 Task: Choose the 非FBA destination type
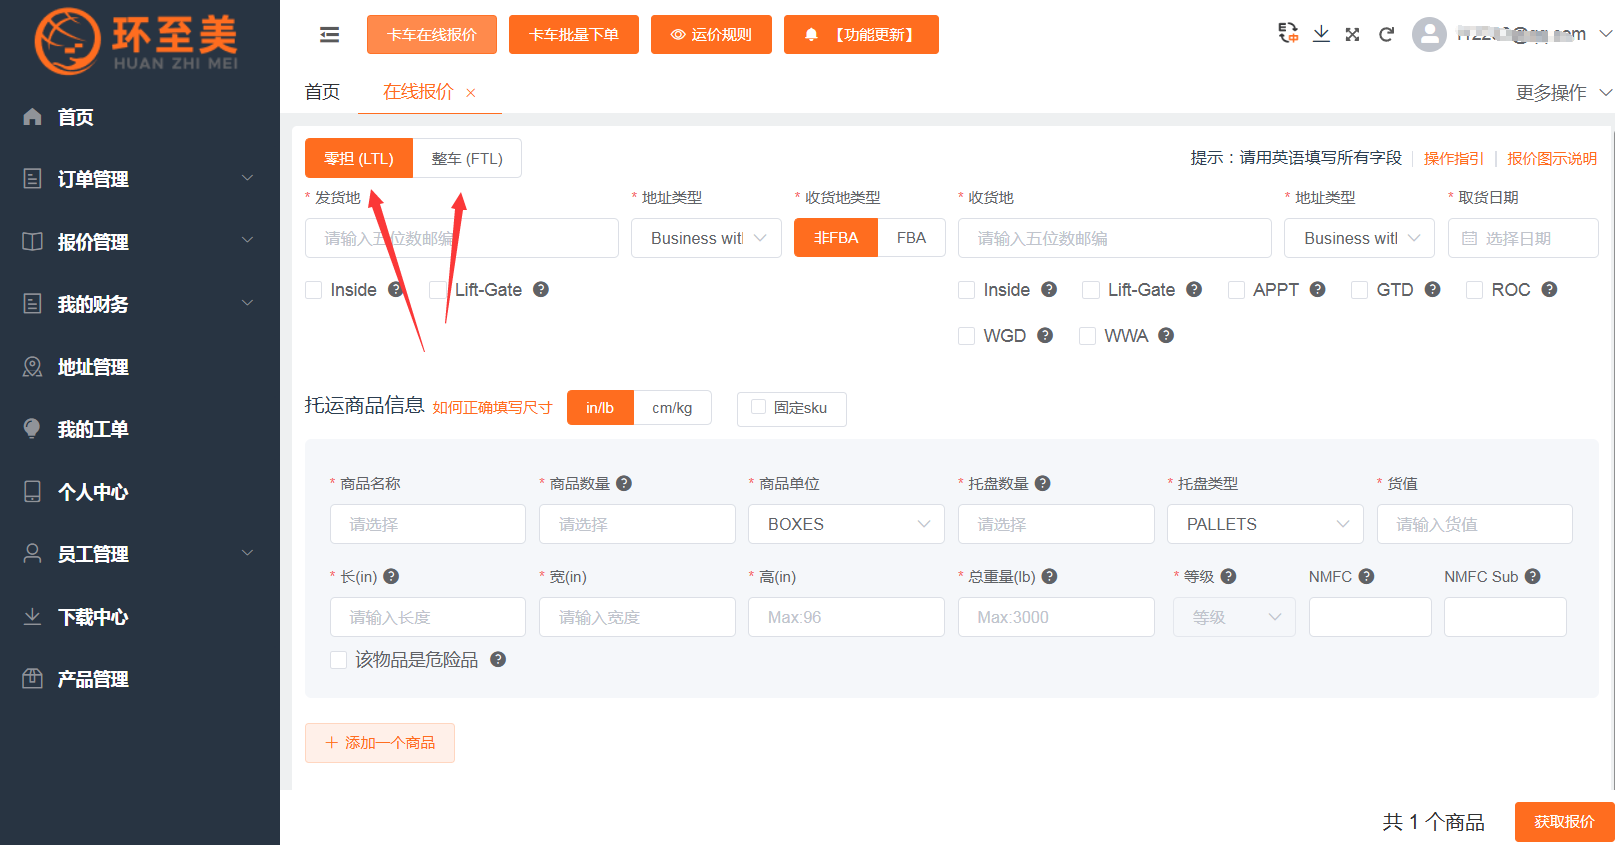(x=836, y=238)
